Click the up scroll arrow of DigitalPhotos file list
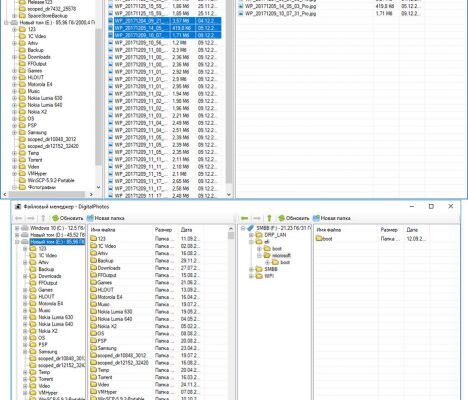 click(x=231, y=229)
